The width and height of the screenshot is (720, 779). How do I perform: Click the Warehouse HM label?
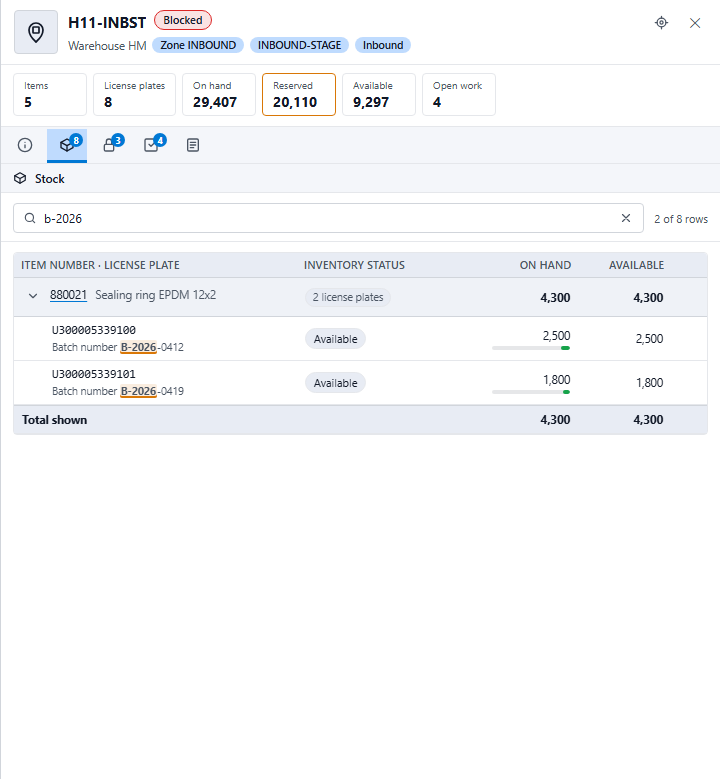[x=107, y=46]
